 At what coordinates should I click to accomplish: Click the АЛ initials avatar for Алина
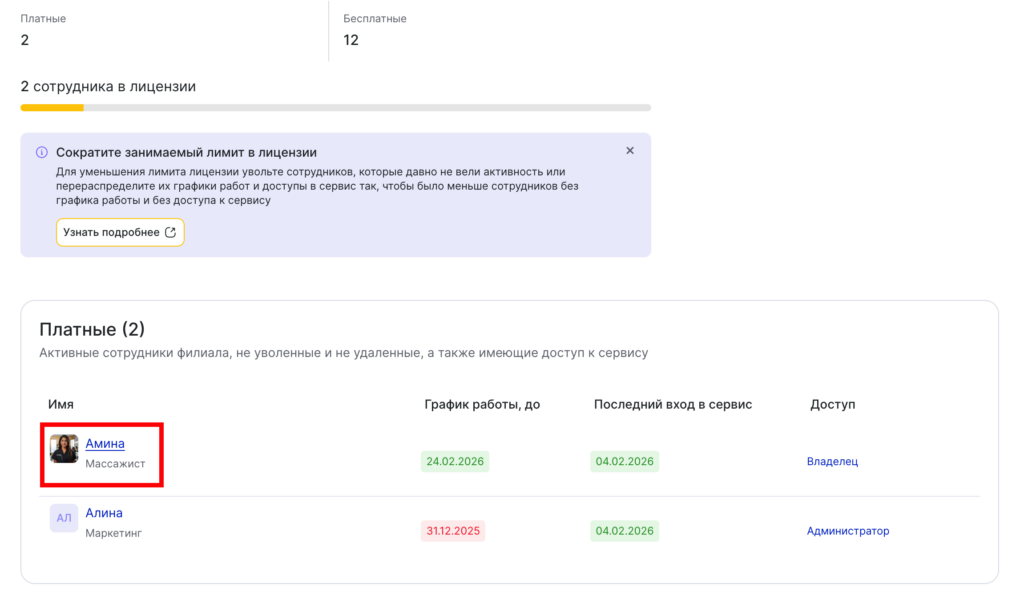[x=64, y=518]
